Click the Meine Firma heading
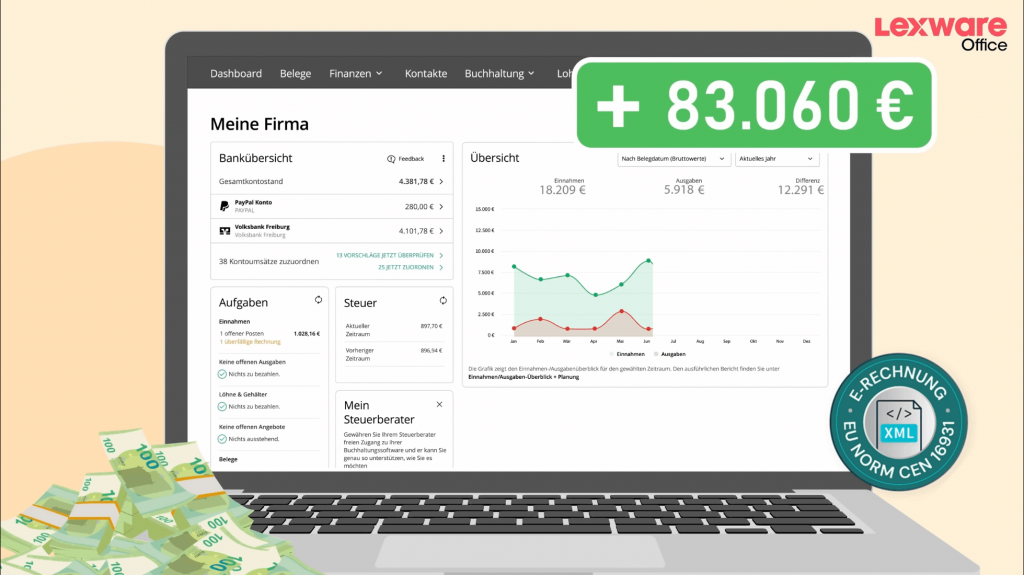This screenshot has height=575, width=1024. point(259,124)
